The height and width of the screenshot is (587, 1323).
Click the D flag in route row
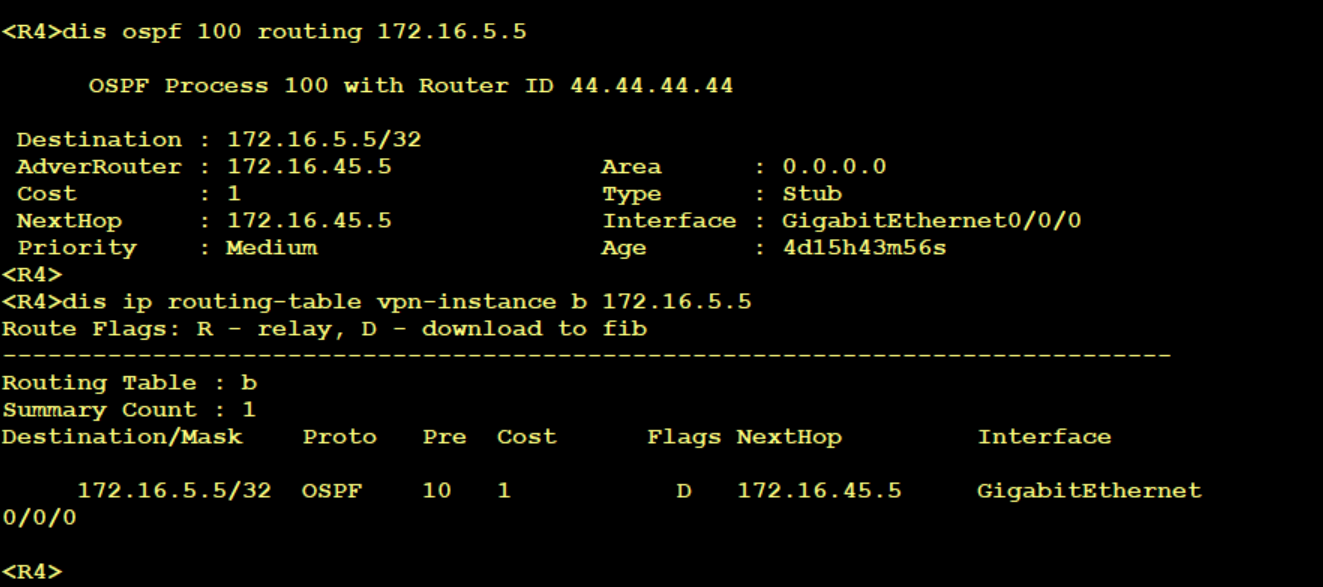coord(684,491)
